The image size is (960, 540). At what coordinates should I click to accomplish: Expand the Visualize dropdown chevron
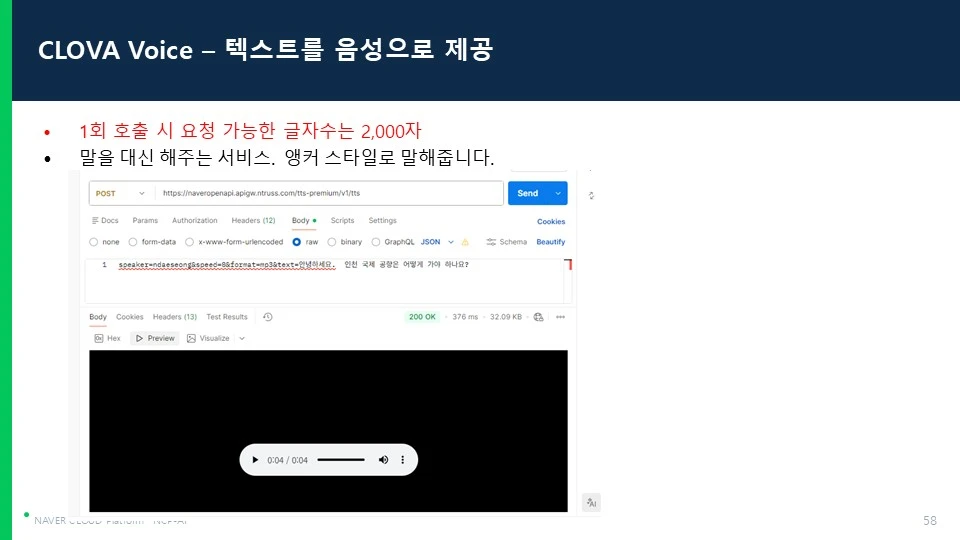click(242, 339)
